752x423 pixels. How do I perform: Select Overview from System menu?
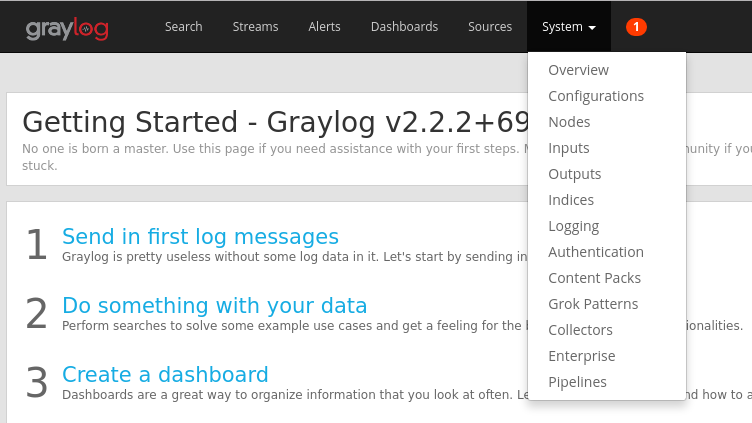(578, 70)
